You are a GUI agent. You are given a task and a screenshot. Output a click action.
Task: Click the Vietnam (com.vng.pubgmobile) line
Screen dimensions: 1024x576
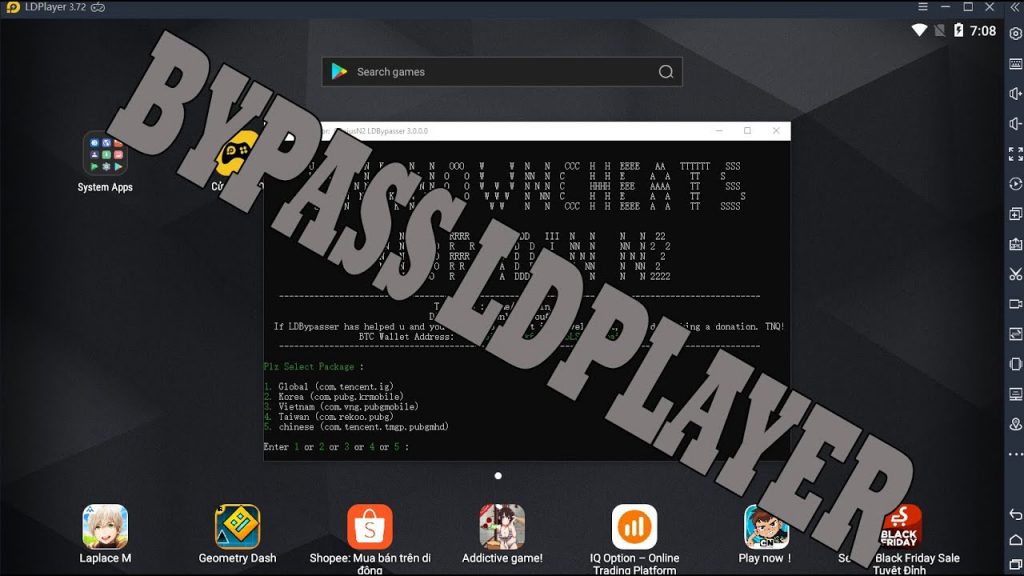341,406
